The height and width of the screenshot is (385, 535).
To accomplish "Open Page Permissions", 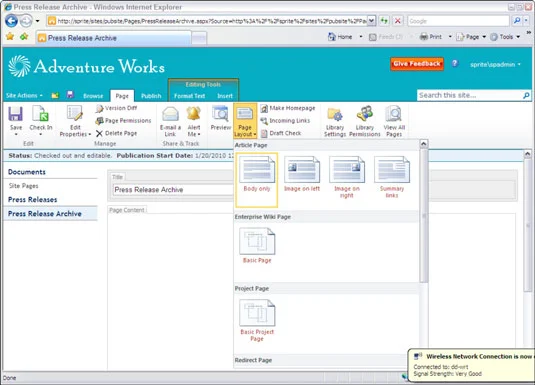I will tap(124, 120).
